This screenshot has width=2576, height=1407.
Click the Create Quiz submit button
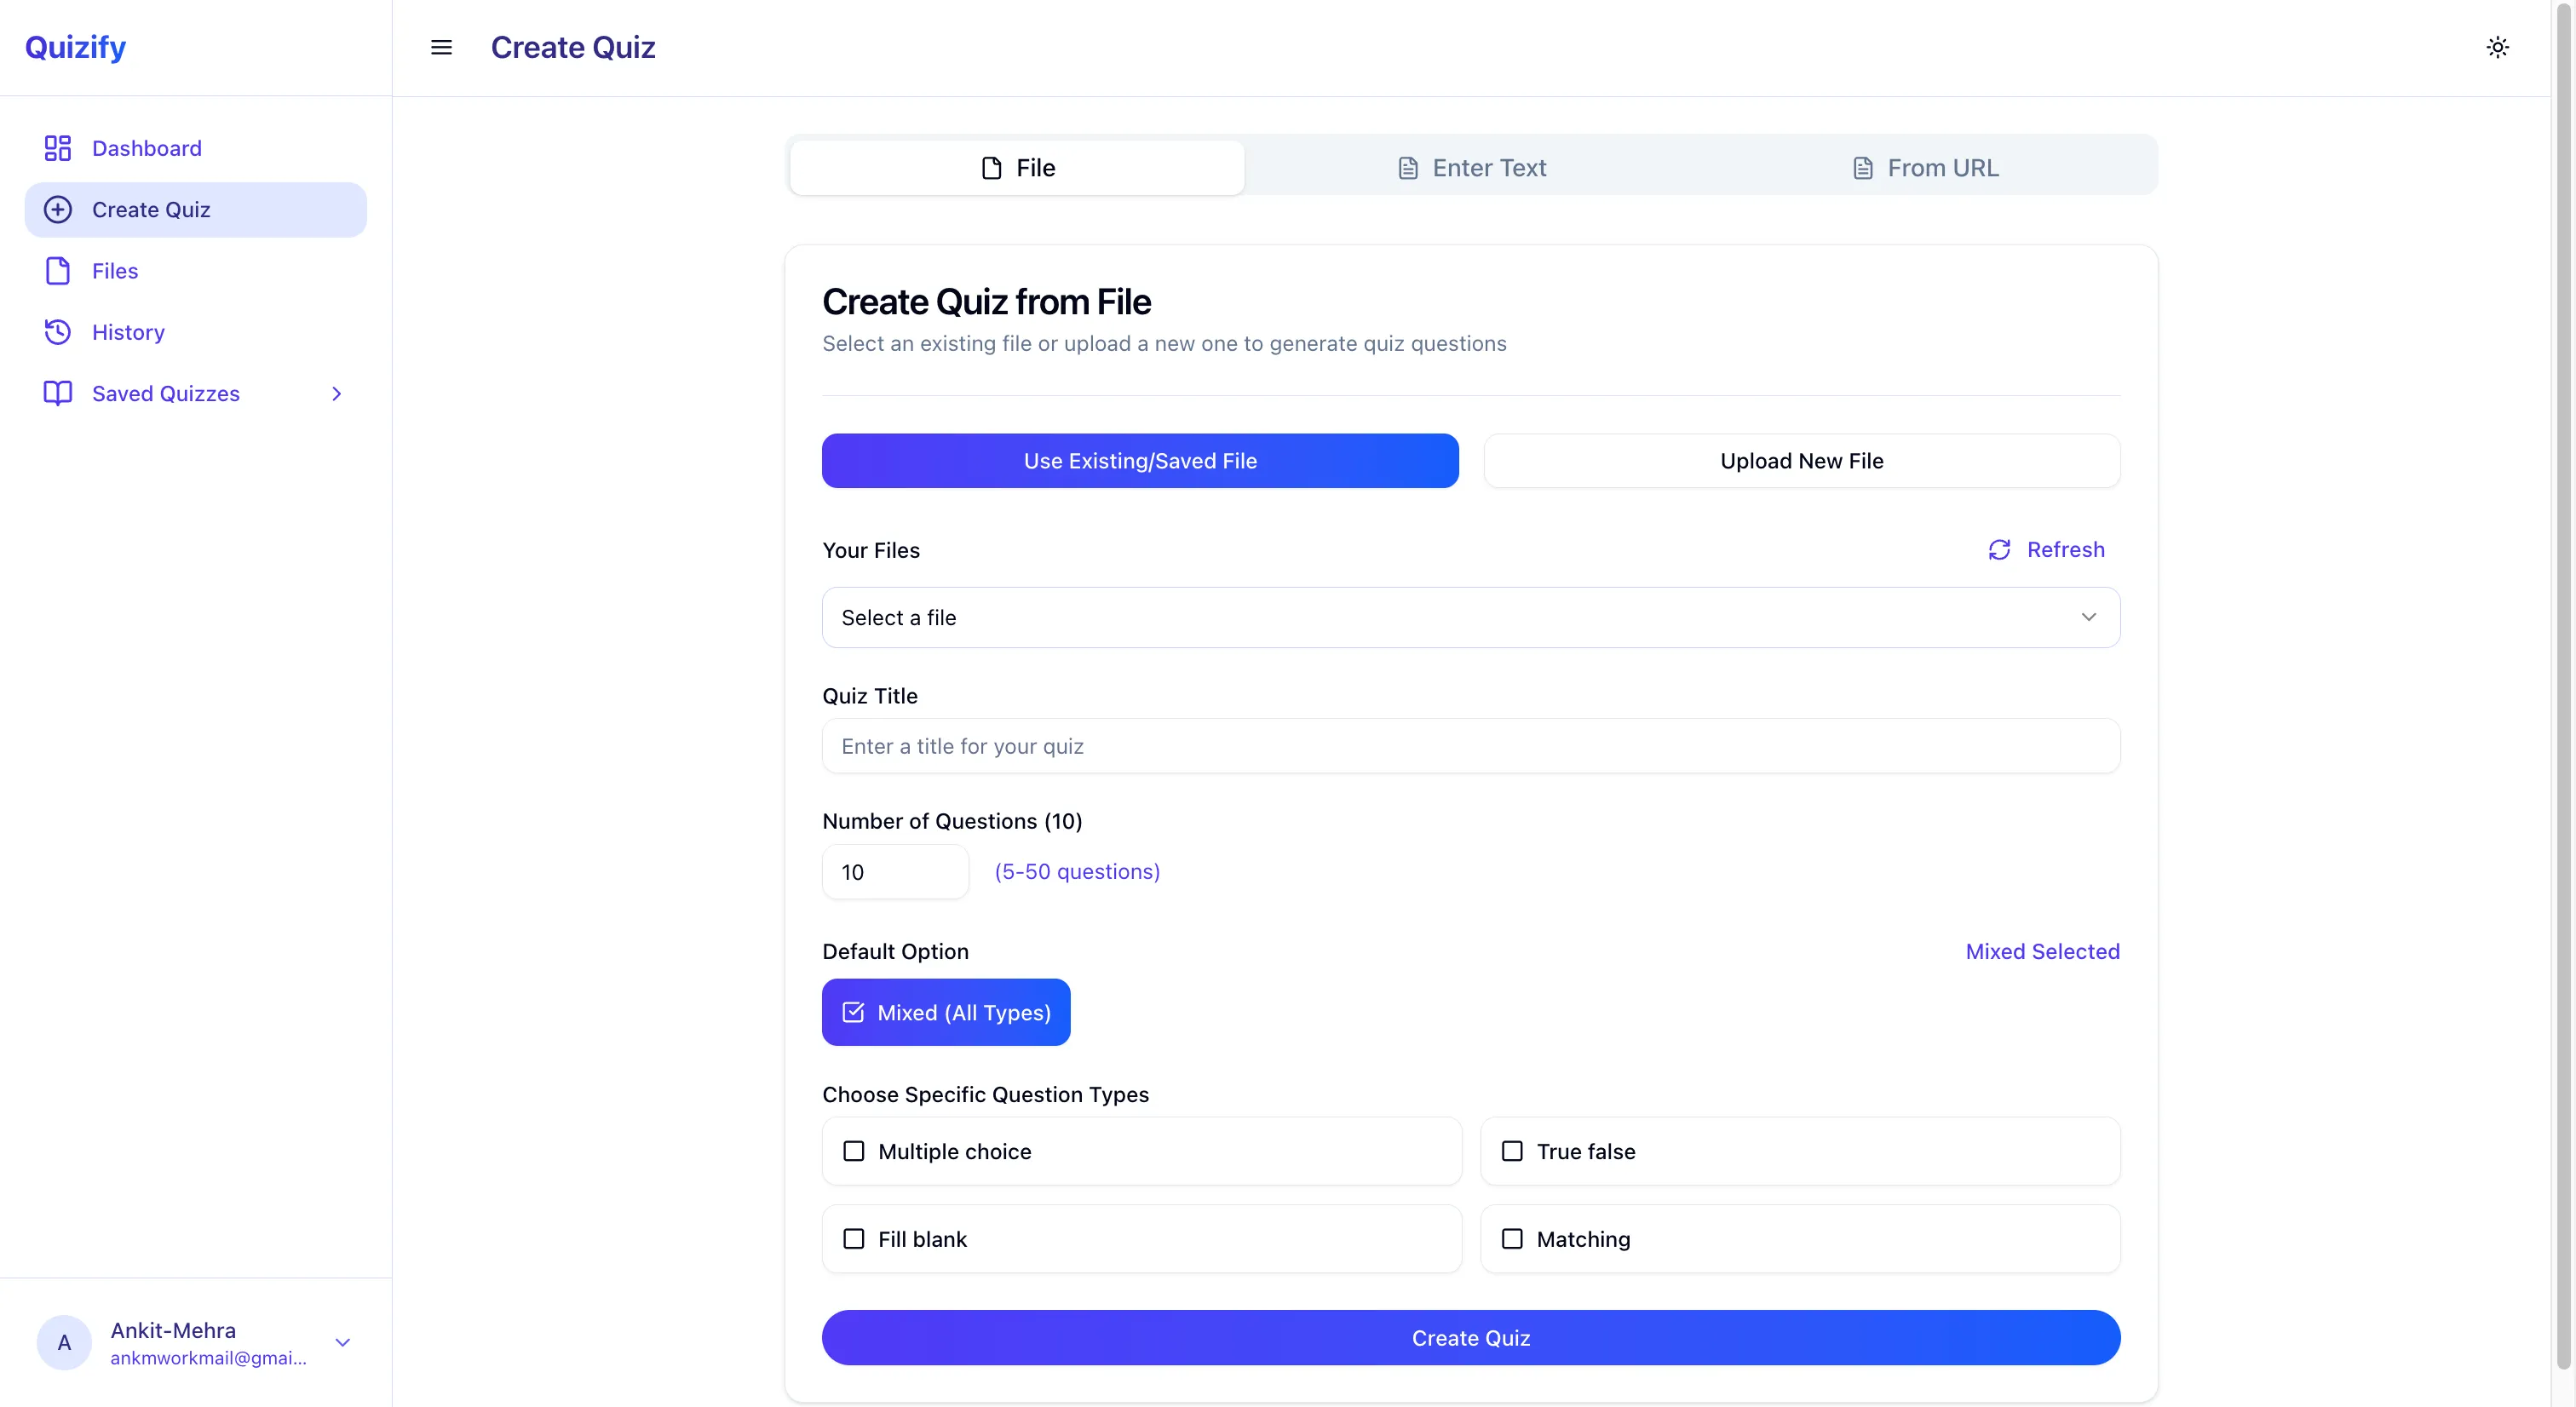point(1470,1337)
